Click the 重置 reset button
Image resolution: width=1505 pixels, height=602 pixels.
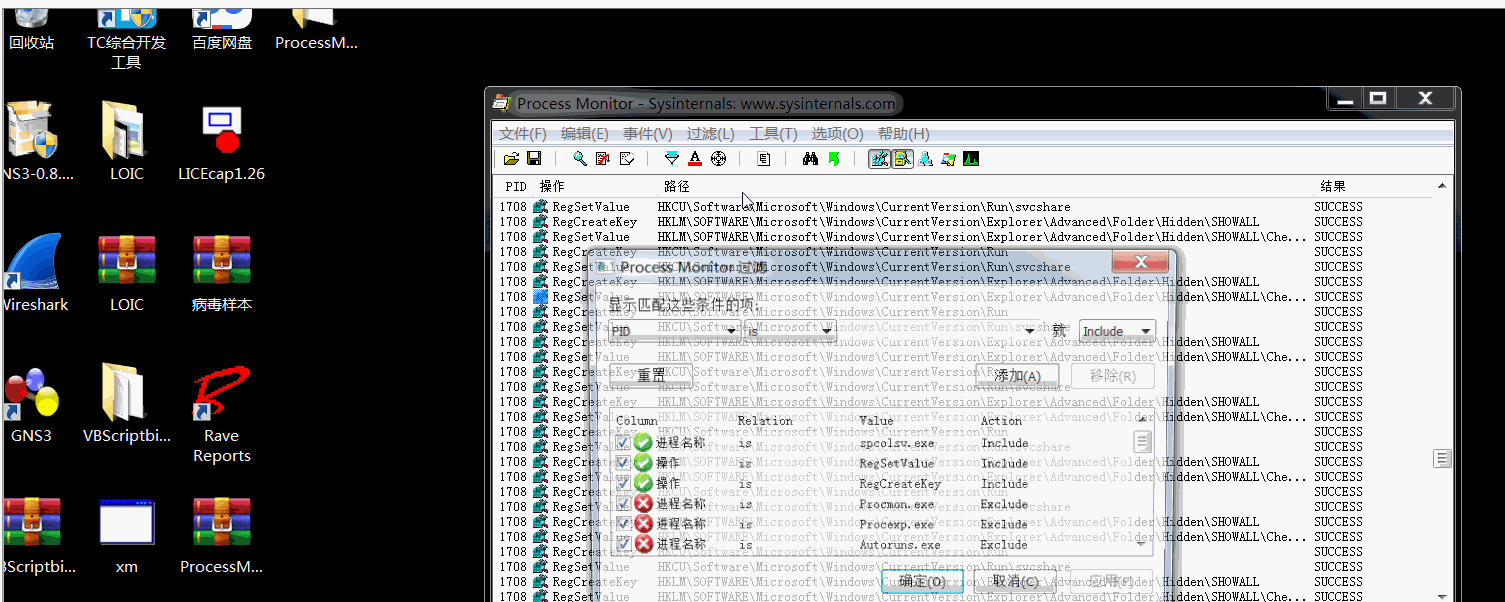click(651, 376)
